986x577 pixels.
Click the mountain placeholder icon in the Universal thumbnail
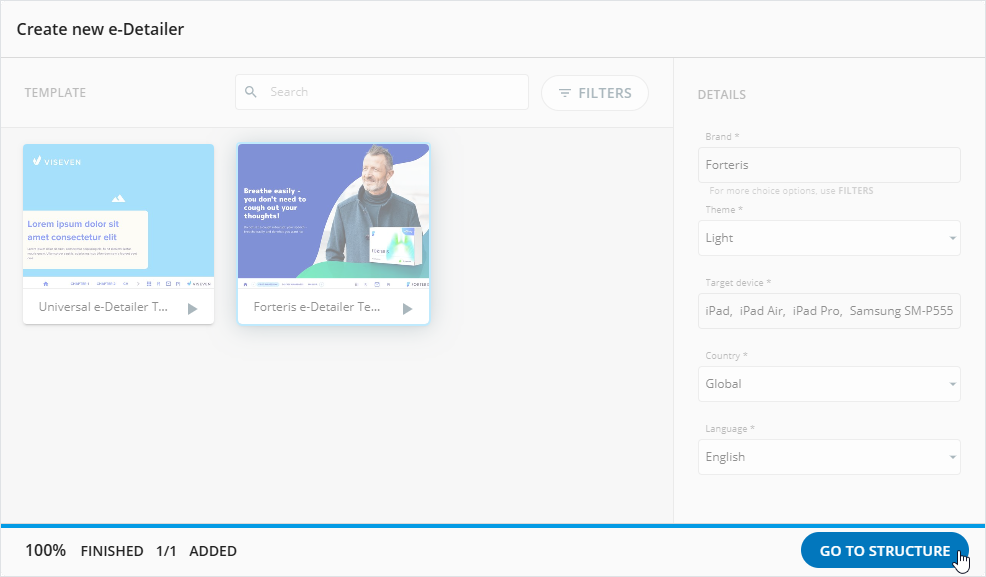tap(118, 197)
